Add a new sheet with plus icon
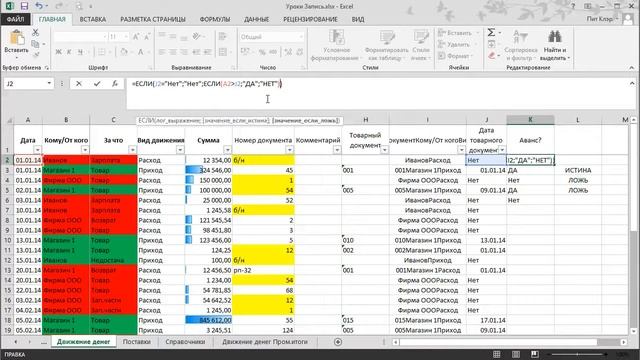 (338, 342)
